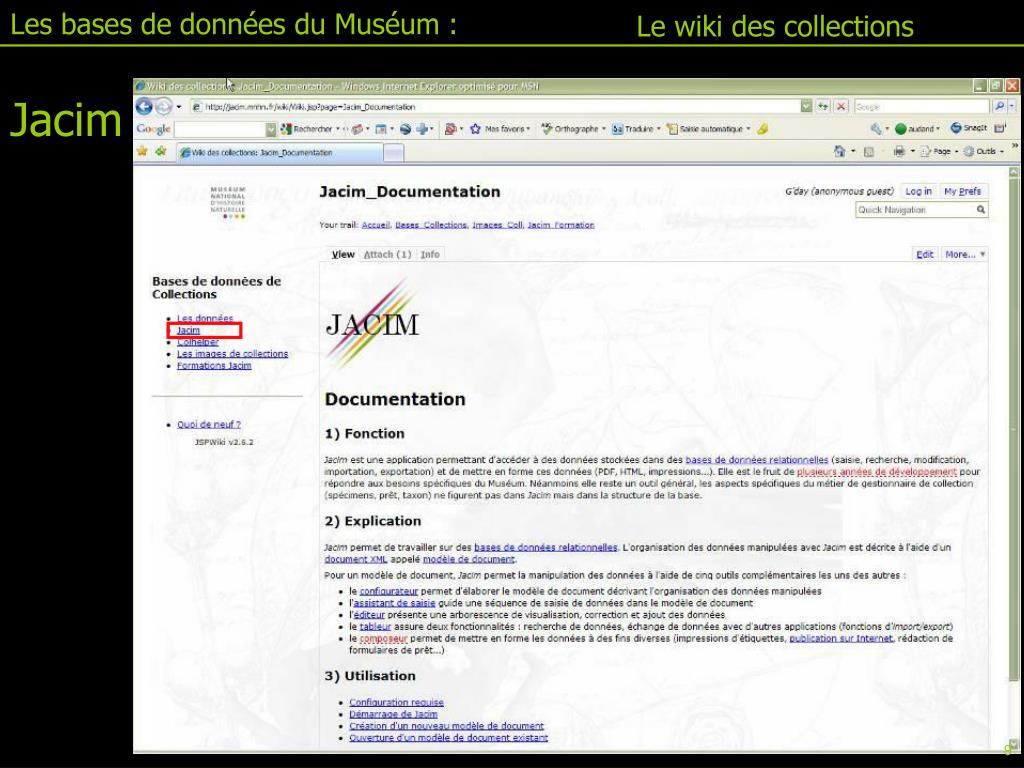
Task: Follow the Accueil trail link
Action: [x=376, y=225]
